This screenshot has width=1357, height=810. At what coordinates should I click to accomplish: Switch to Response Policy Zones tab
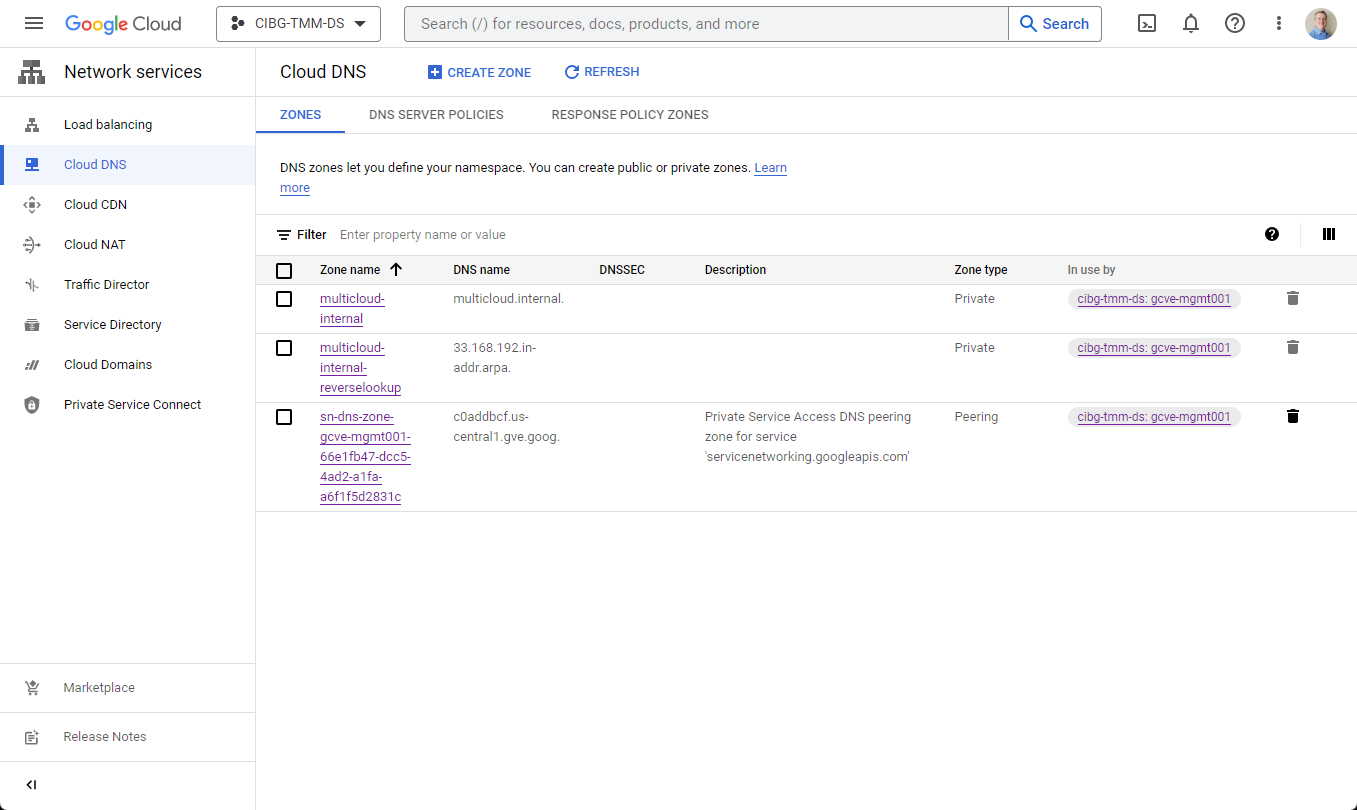[x=630, y=115]
